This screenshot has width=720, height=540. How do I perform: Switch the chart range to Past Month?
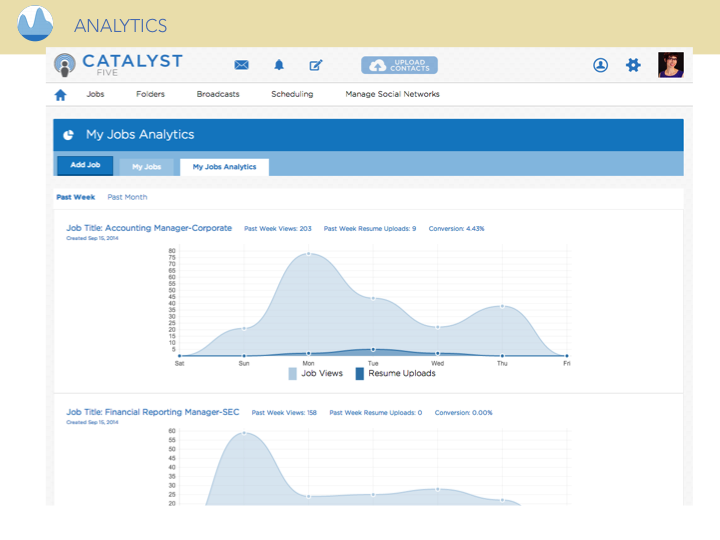pyautogui.click(x=127, y=197)
